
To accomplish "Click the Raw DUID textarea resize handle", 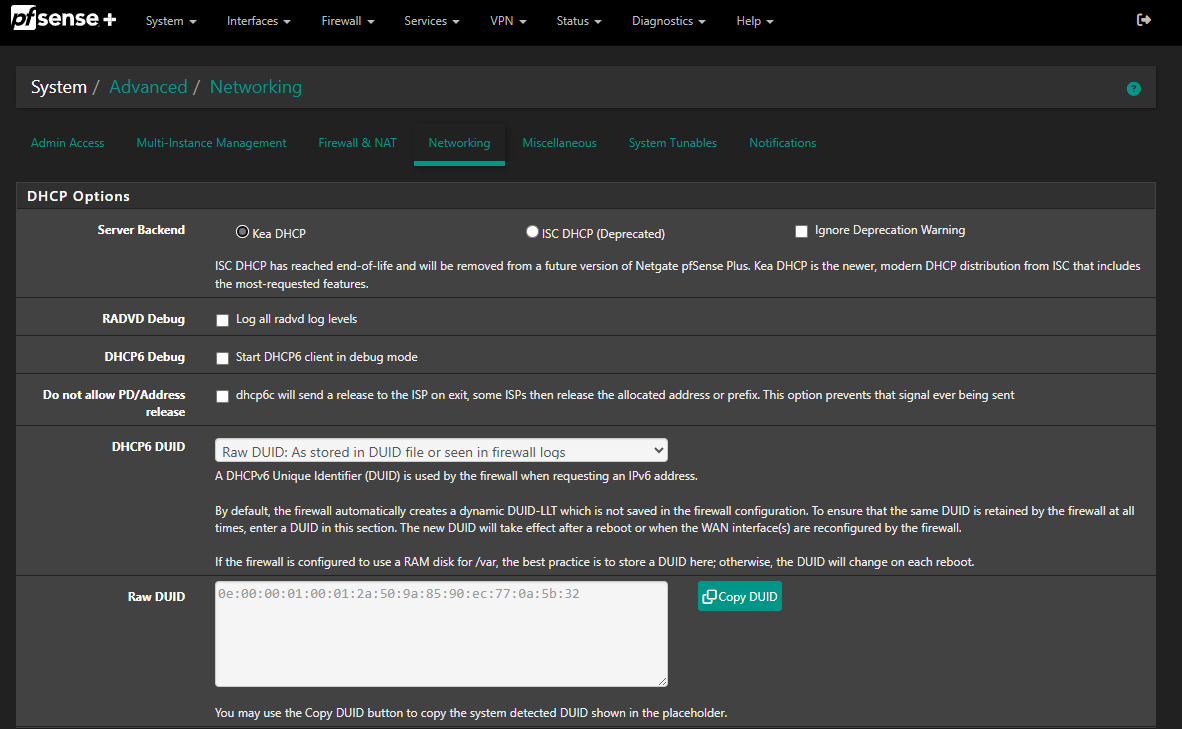I will [663, 682].
